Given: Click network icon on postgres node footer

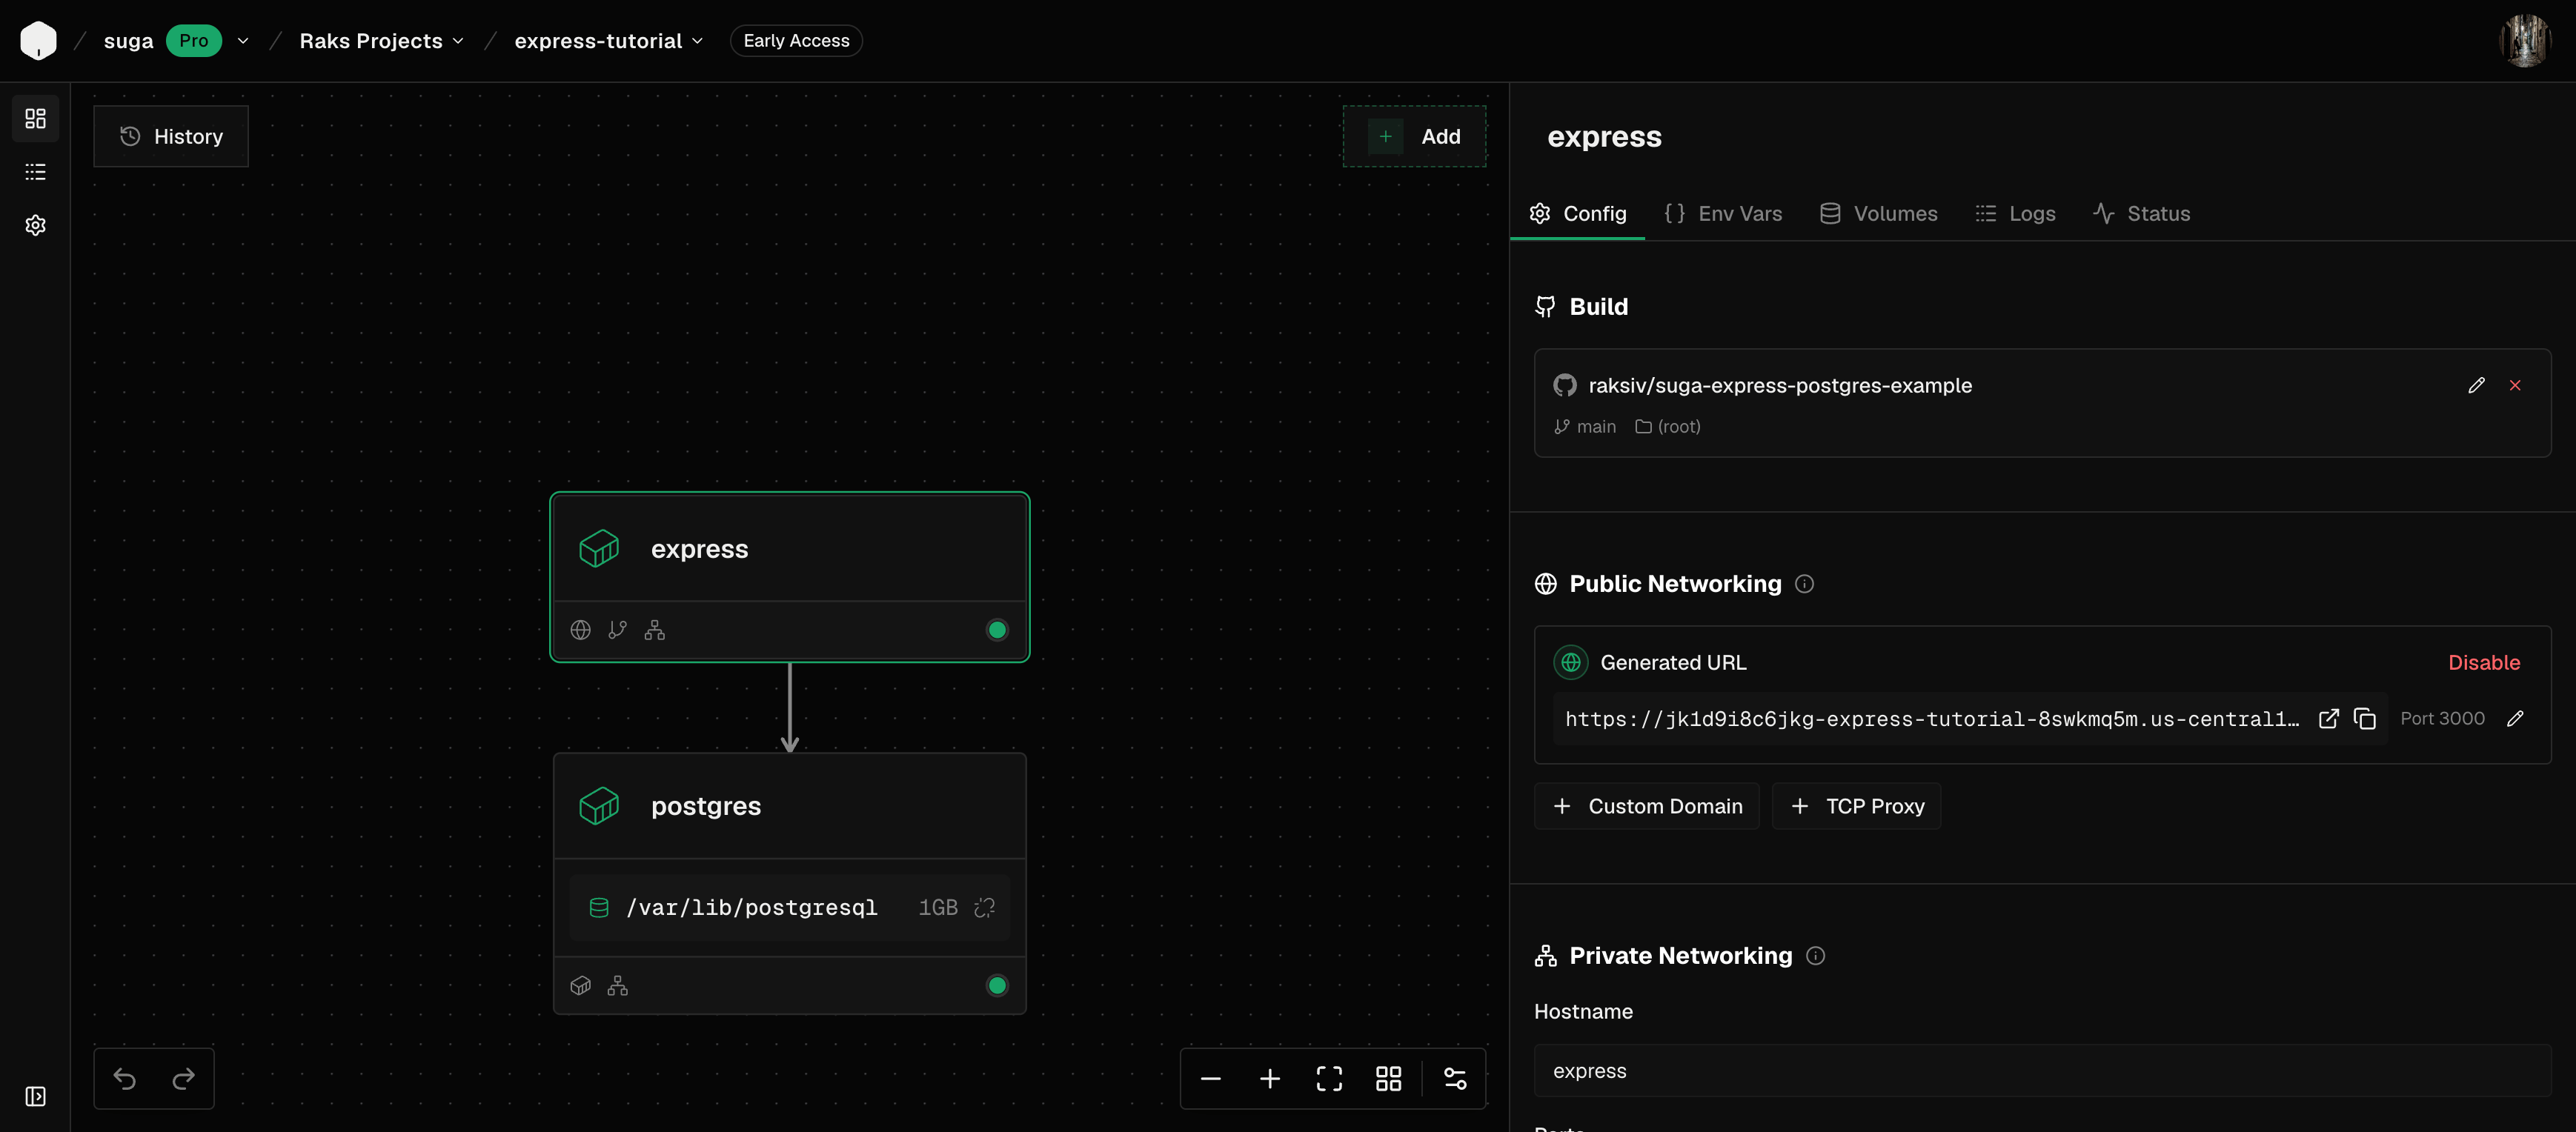Looking at the screenshot, I should 617,986.
